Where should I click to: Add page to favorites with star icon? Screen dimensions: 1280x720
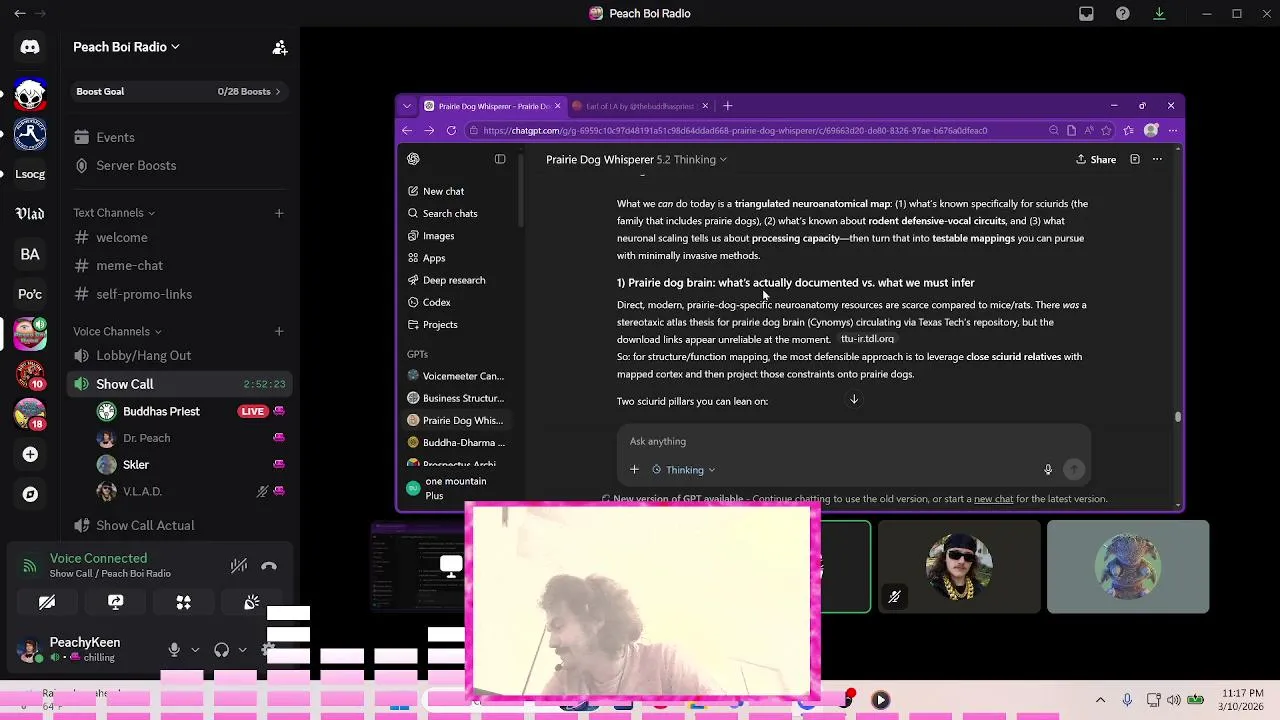(x=1106, y=130)
